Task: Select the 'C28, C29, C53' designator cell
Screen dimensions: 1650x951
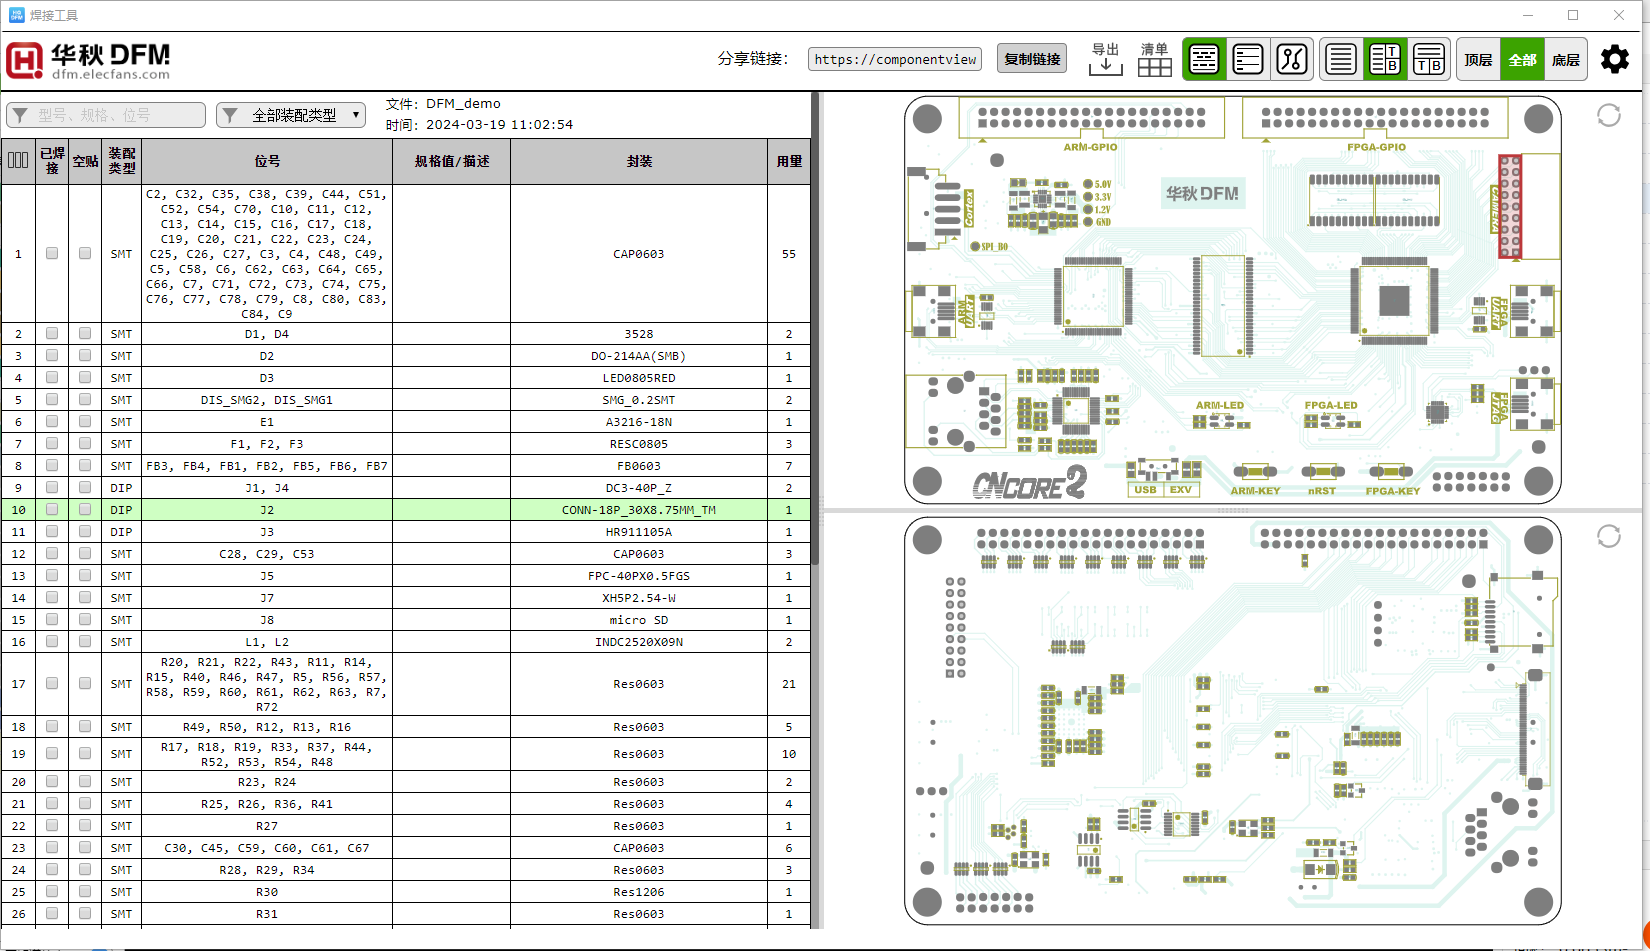Action: coord(267,554)
